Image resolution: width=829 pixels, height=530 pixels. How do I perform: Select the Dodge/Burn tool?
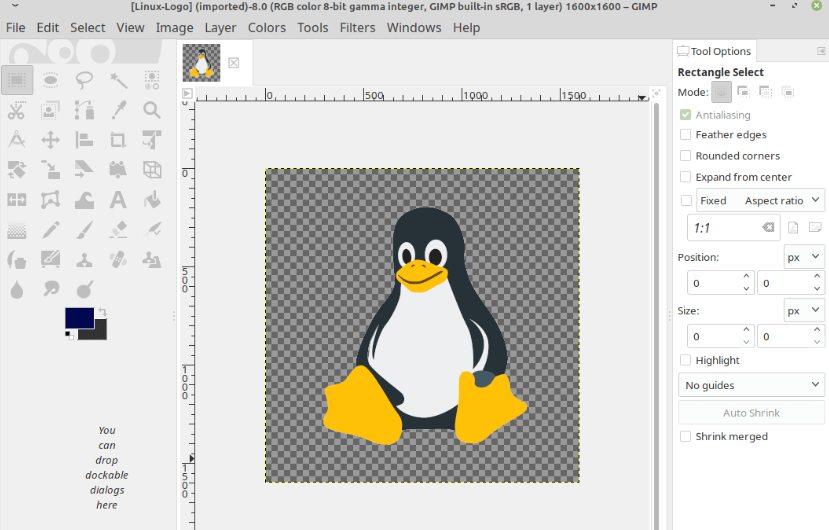pyautogui.click(x=85, y=290)
